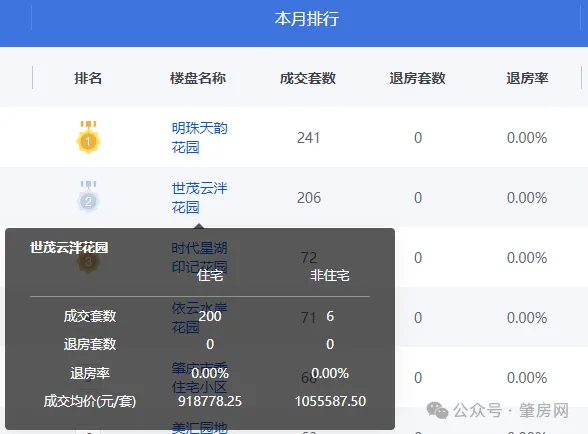588x434 pixels.
Task: Click the 1055587.50 average price value
Action: point(330,401)
